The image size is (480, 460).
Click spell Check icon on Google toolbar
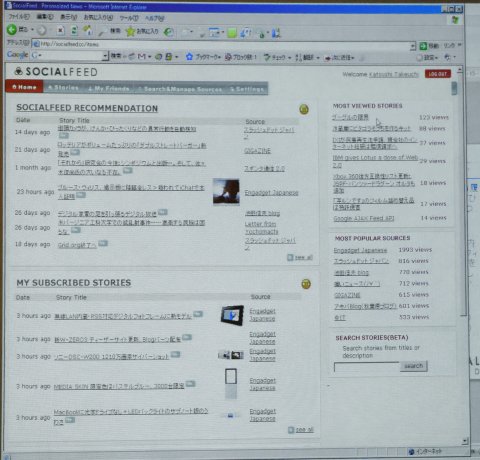coord(267,57)
